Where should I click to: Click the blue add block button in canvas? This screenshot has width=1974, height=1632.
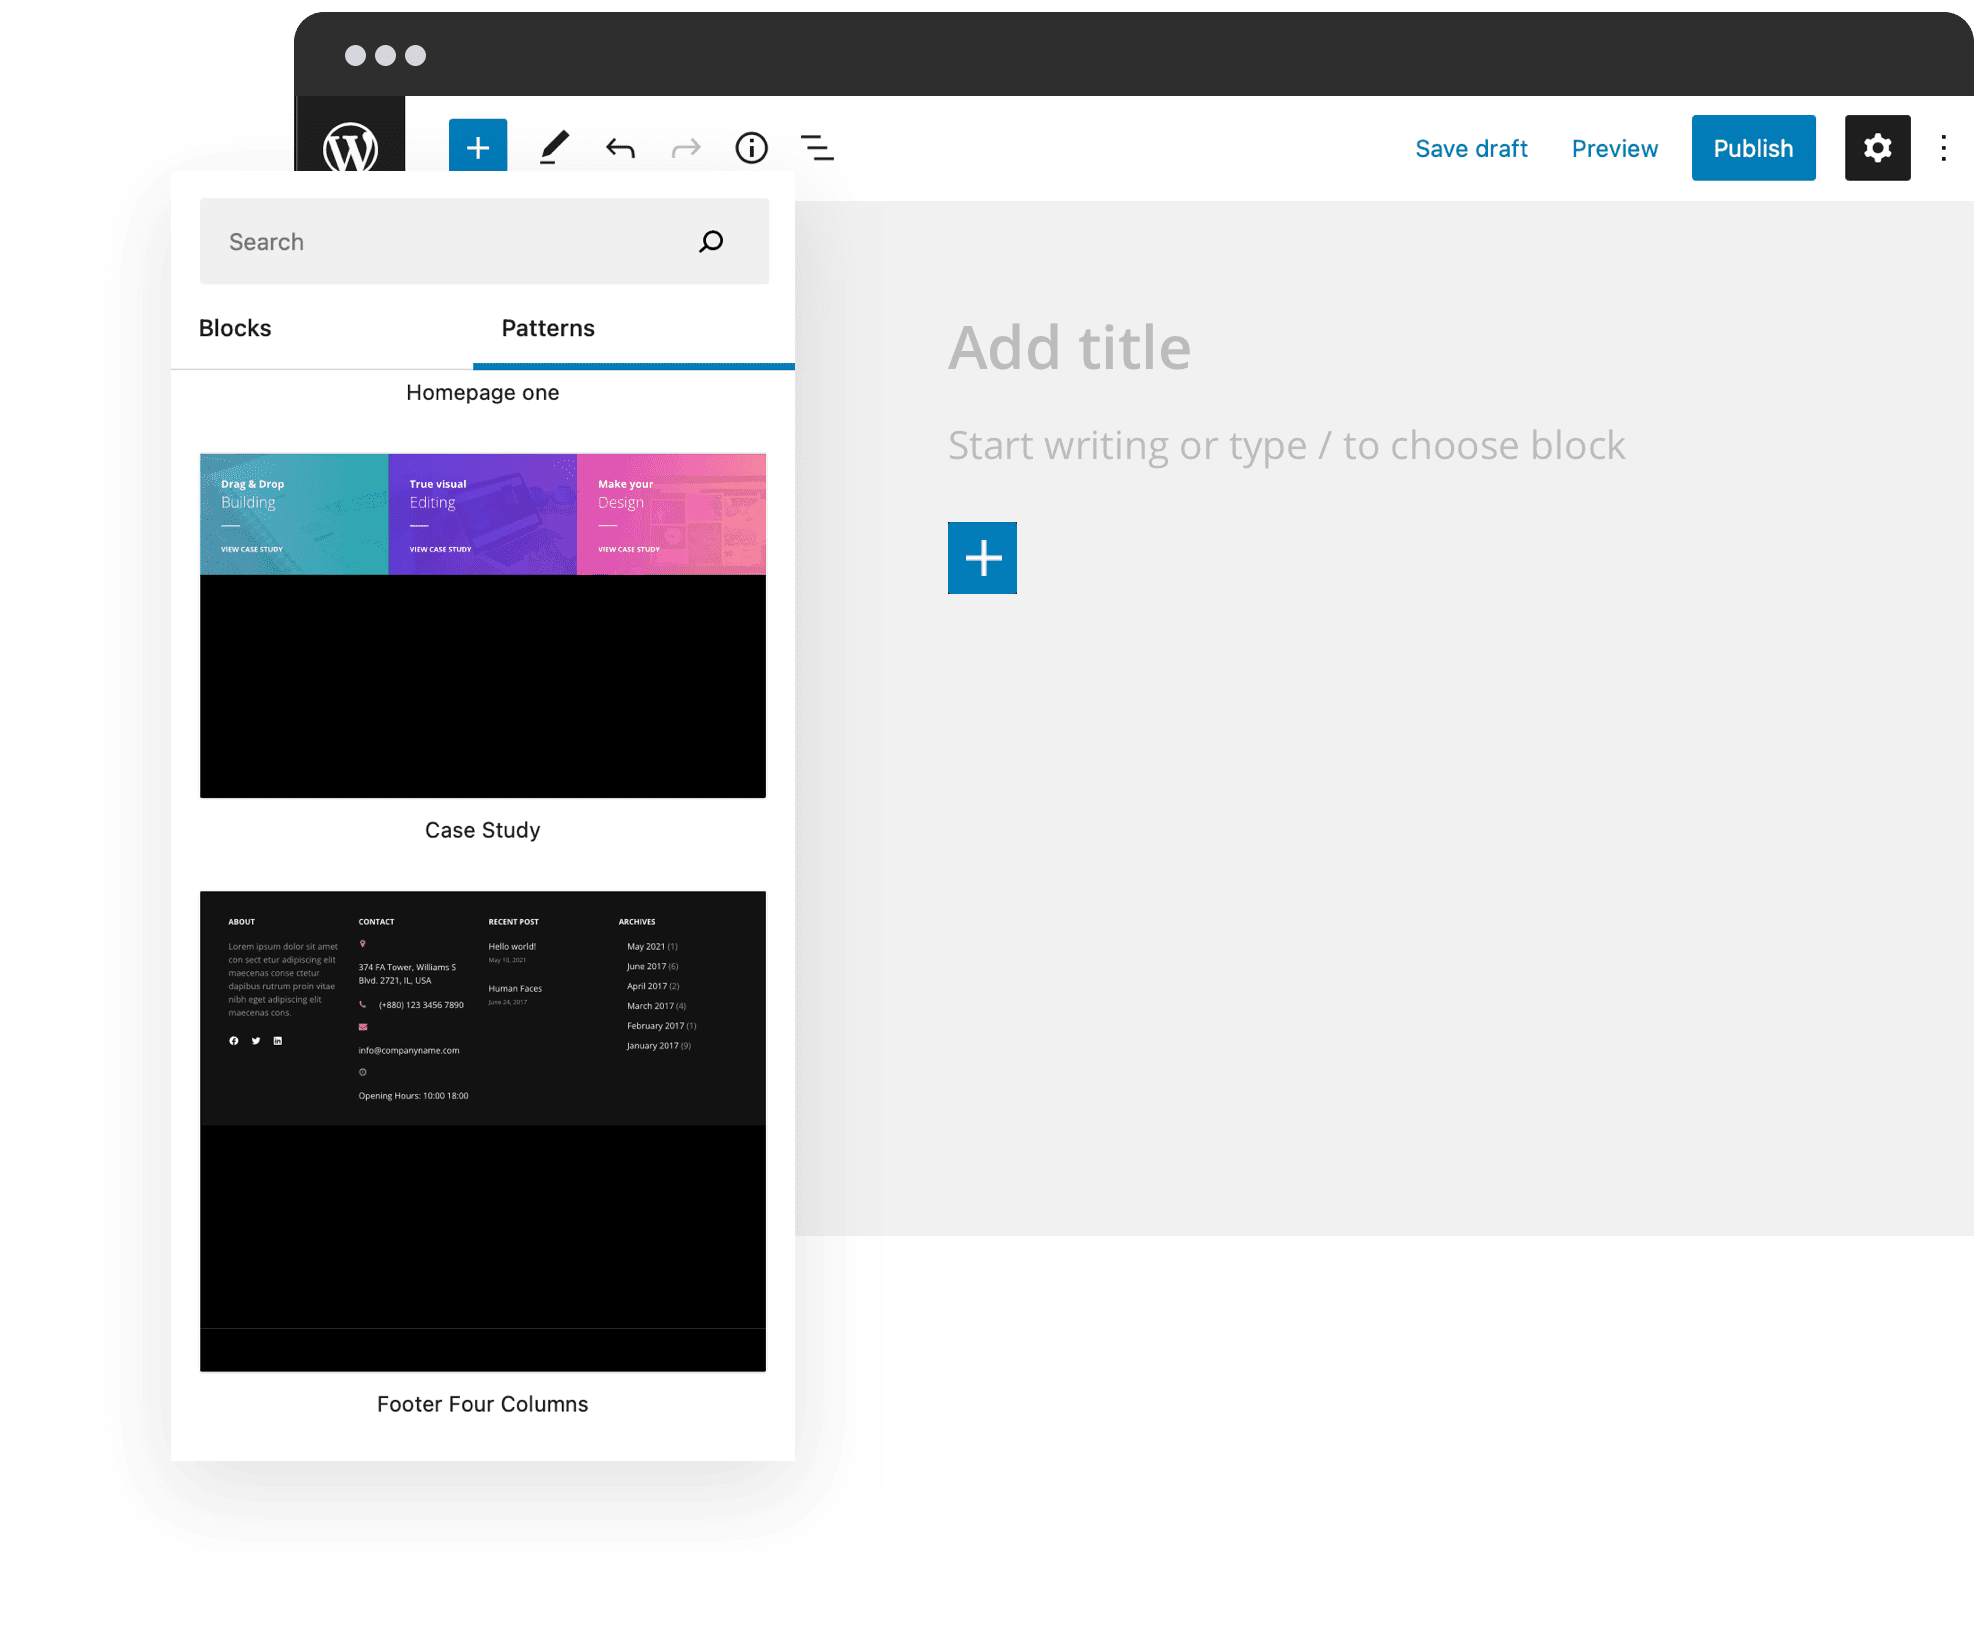tap(982, 558)
